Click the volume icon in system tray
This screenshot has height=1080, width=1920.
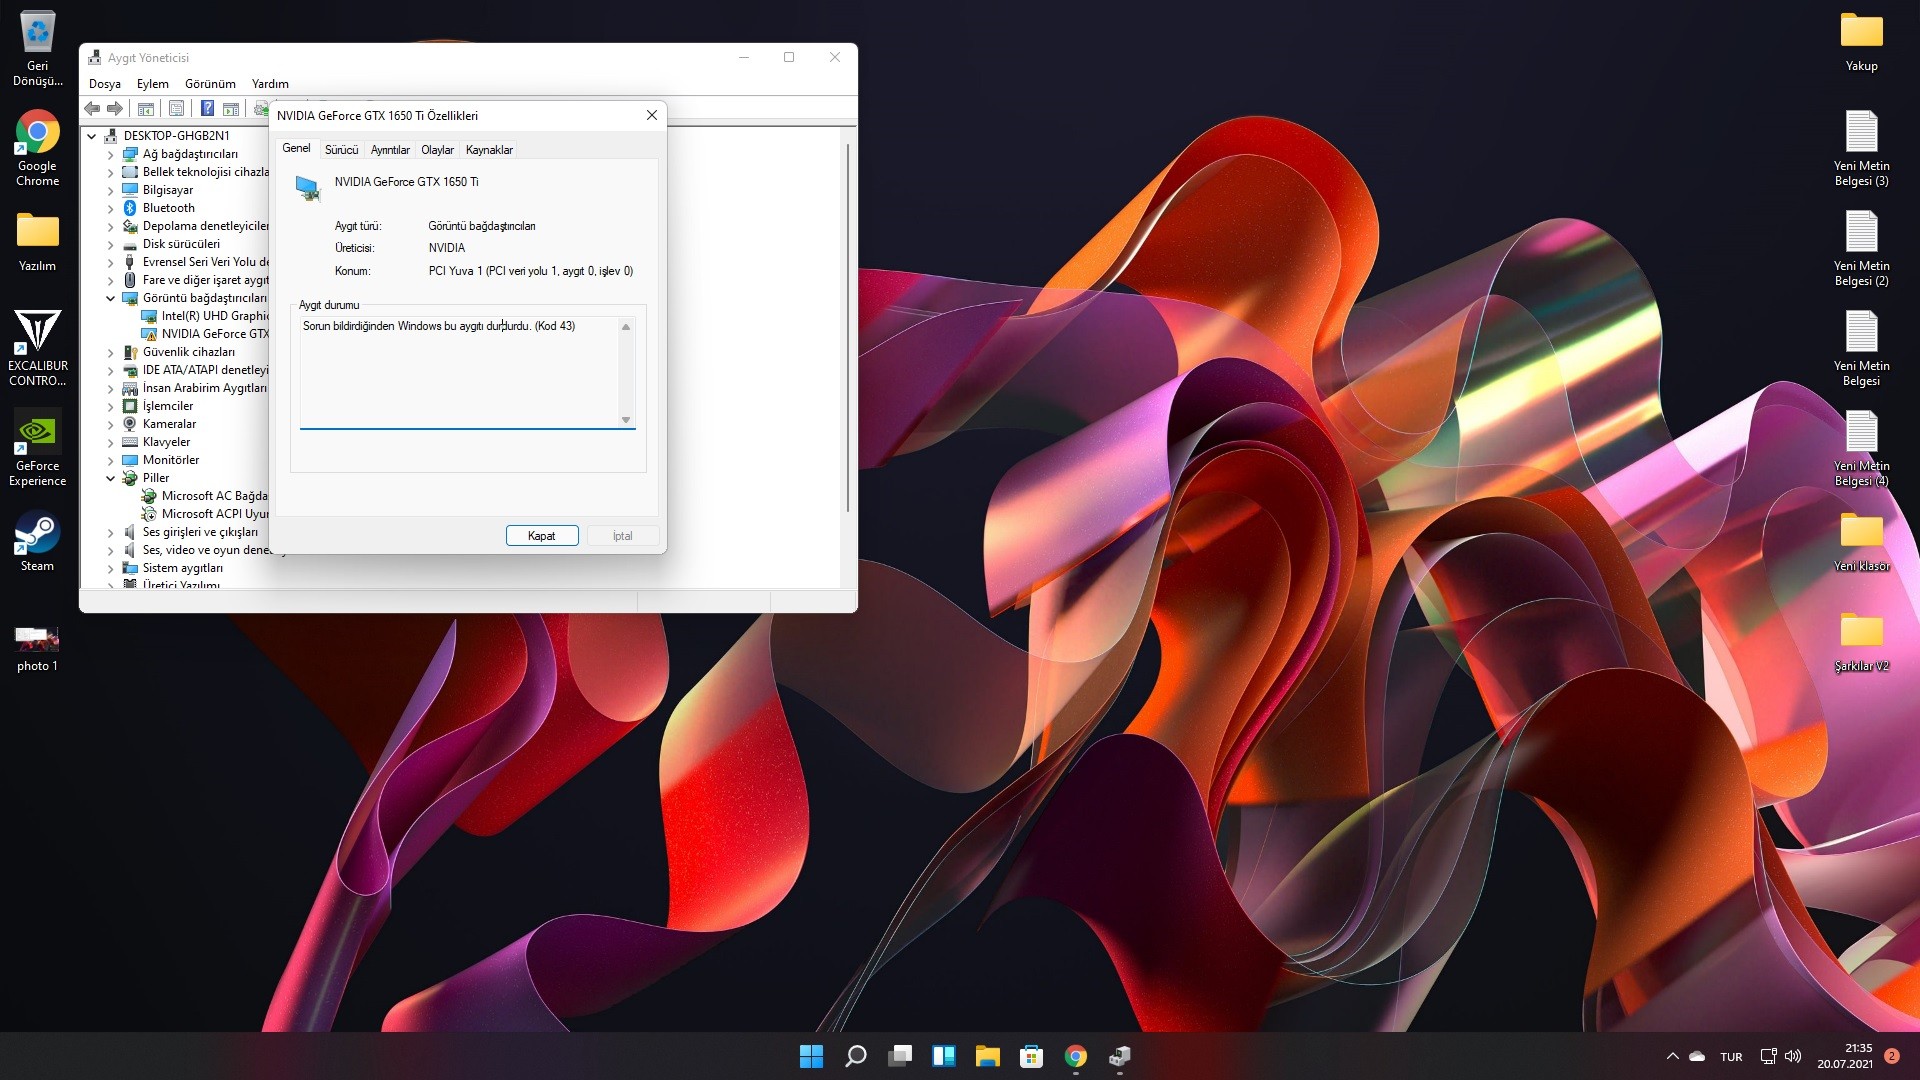[1793, 1056]
